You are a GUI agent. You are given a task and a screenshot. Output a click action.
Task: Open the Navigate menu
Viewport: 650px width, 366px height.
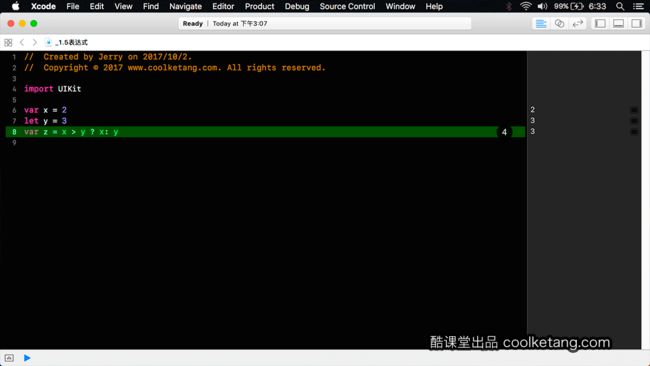coord(185,6)
